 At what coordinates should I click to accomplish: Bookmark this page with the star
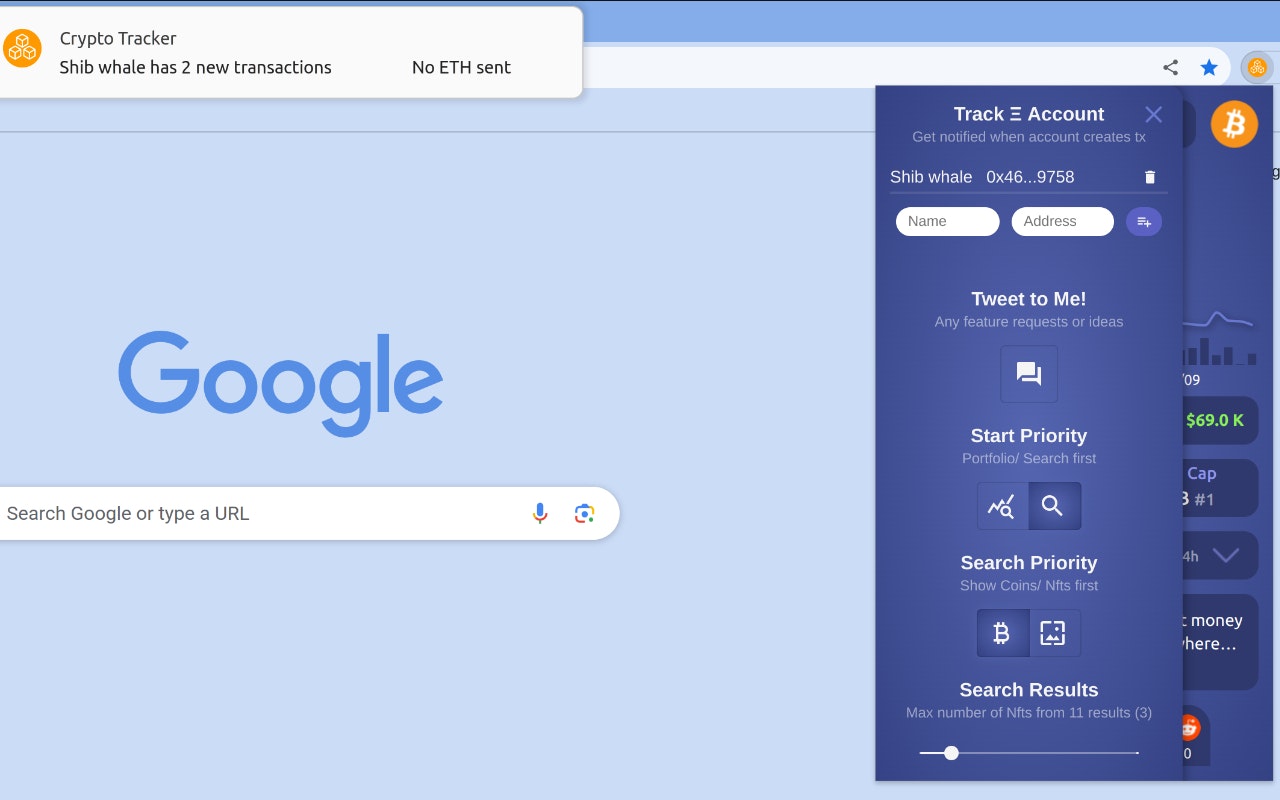[x=1209, y=67]
